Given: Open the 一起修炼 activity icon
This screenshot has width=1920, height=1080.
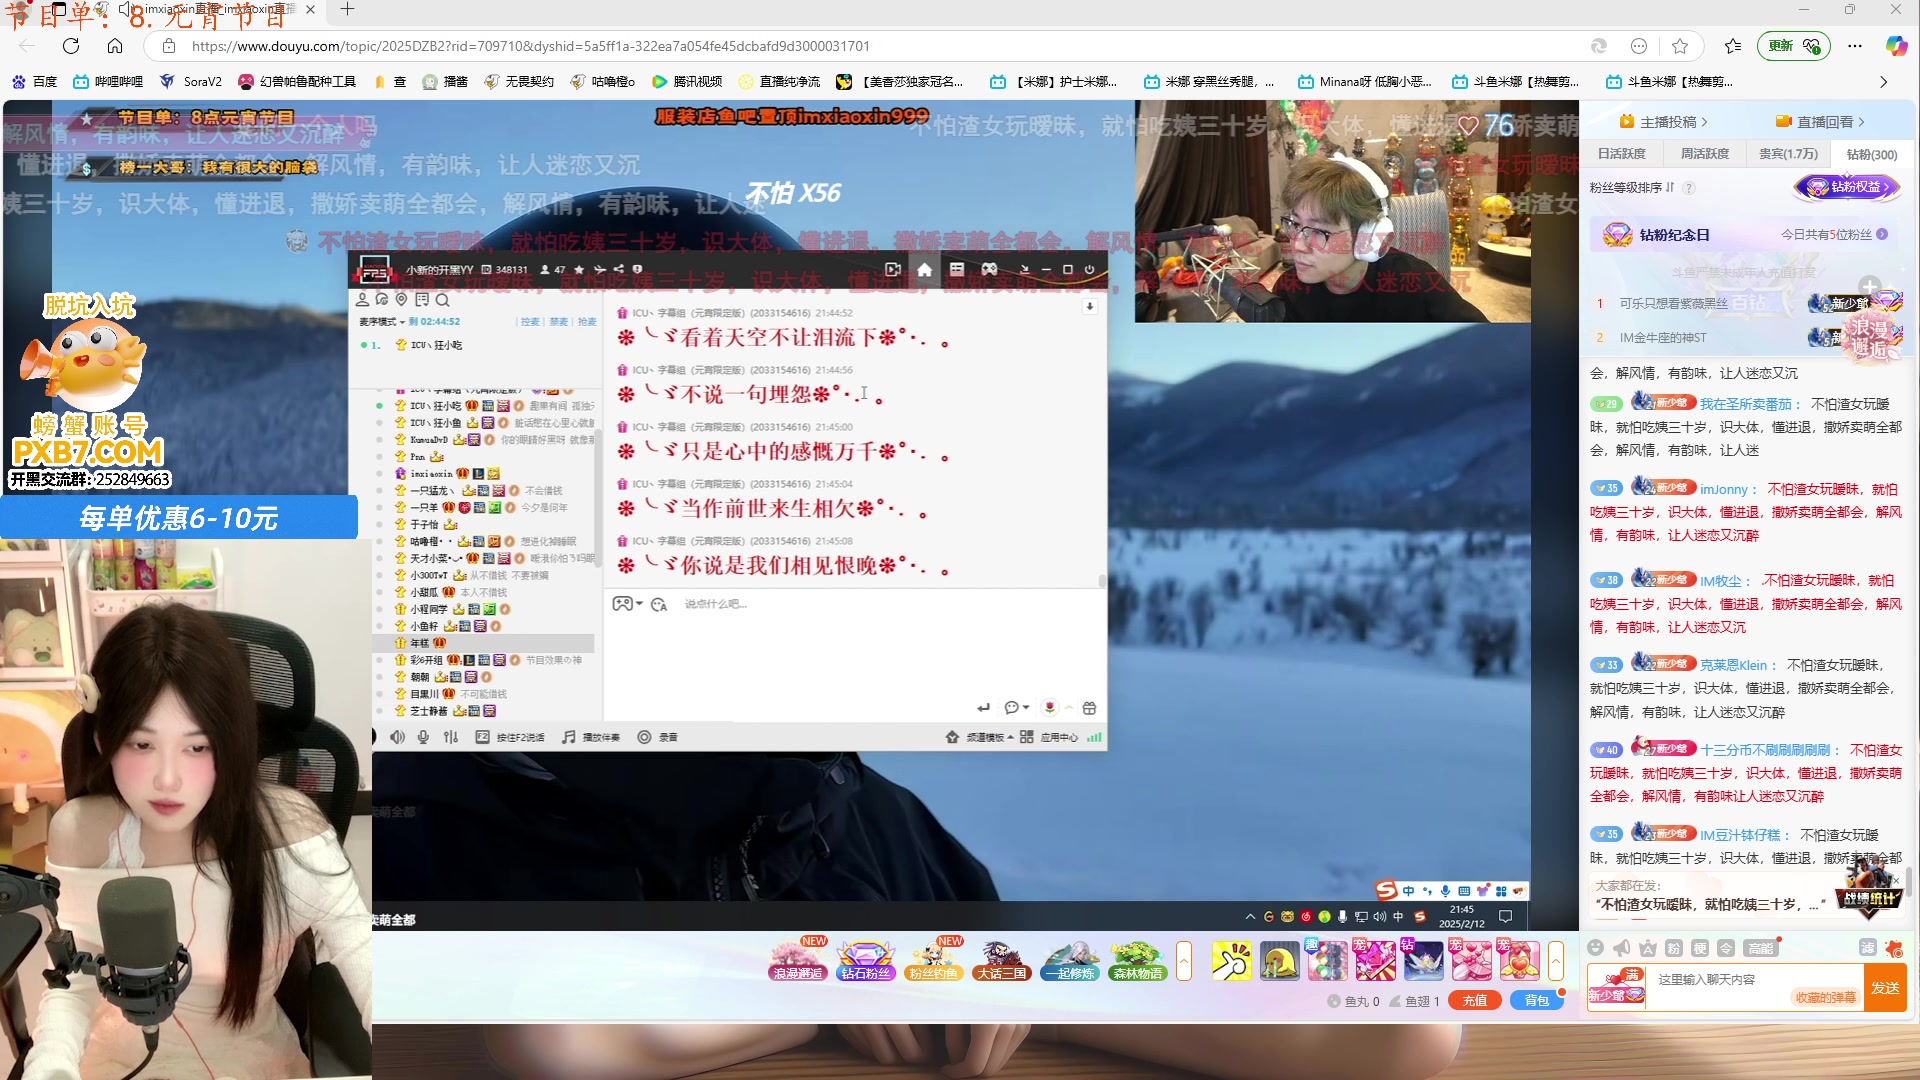Looking at the screenshot, I should (x=1069, y=960).
